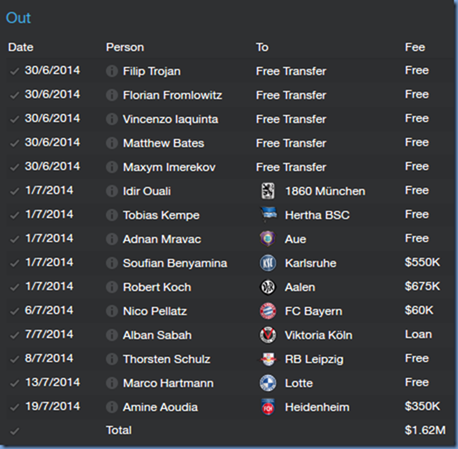Click the Out section heading
Viewport: 458px width, 449px height.
(18, 18)
